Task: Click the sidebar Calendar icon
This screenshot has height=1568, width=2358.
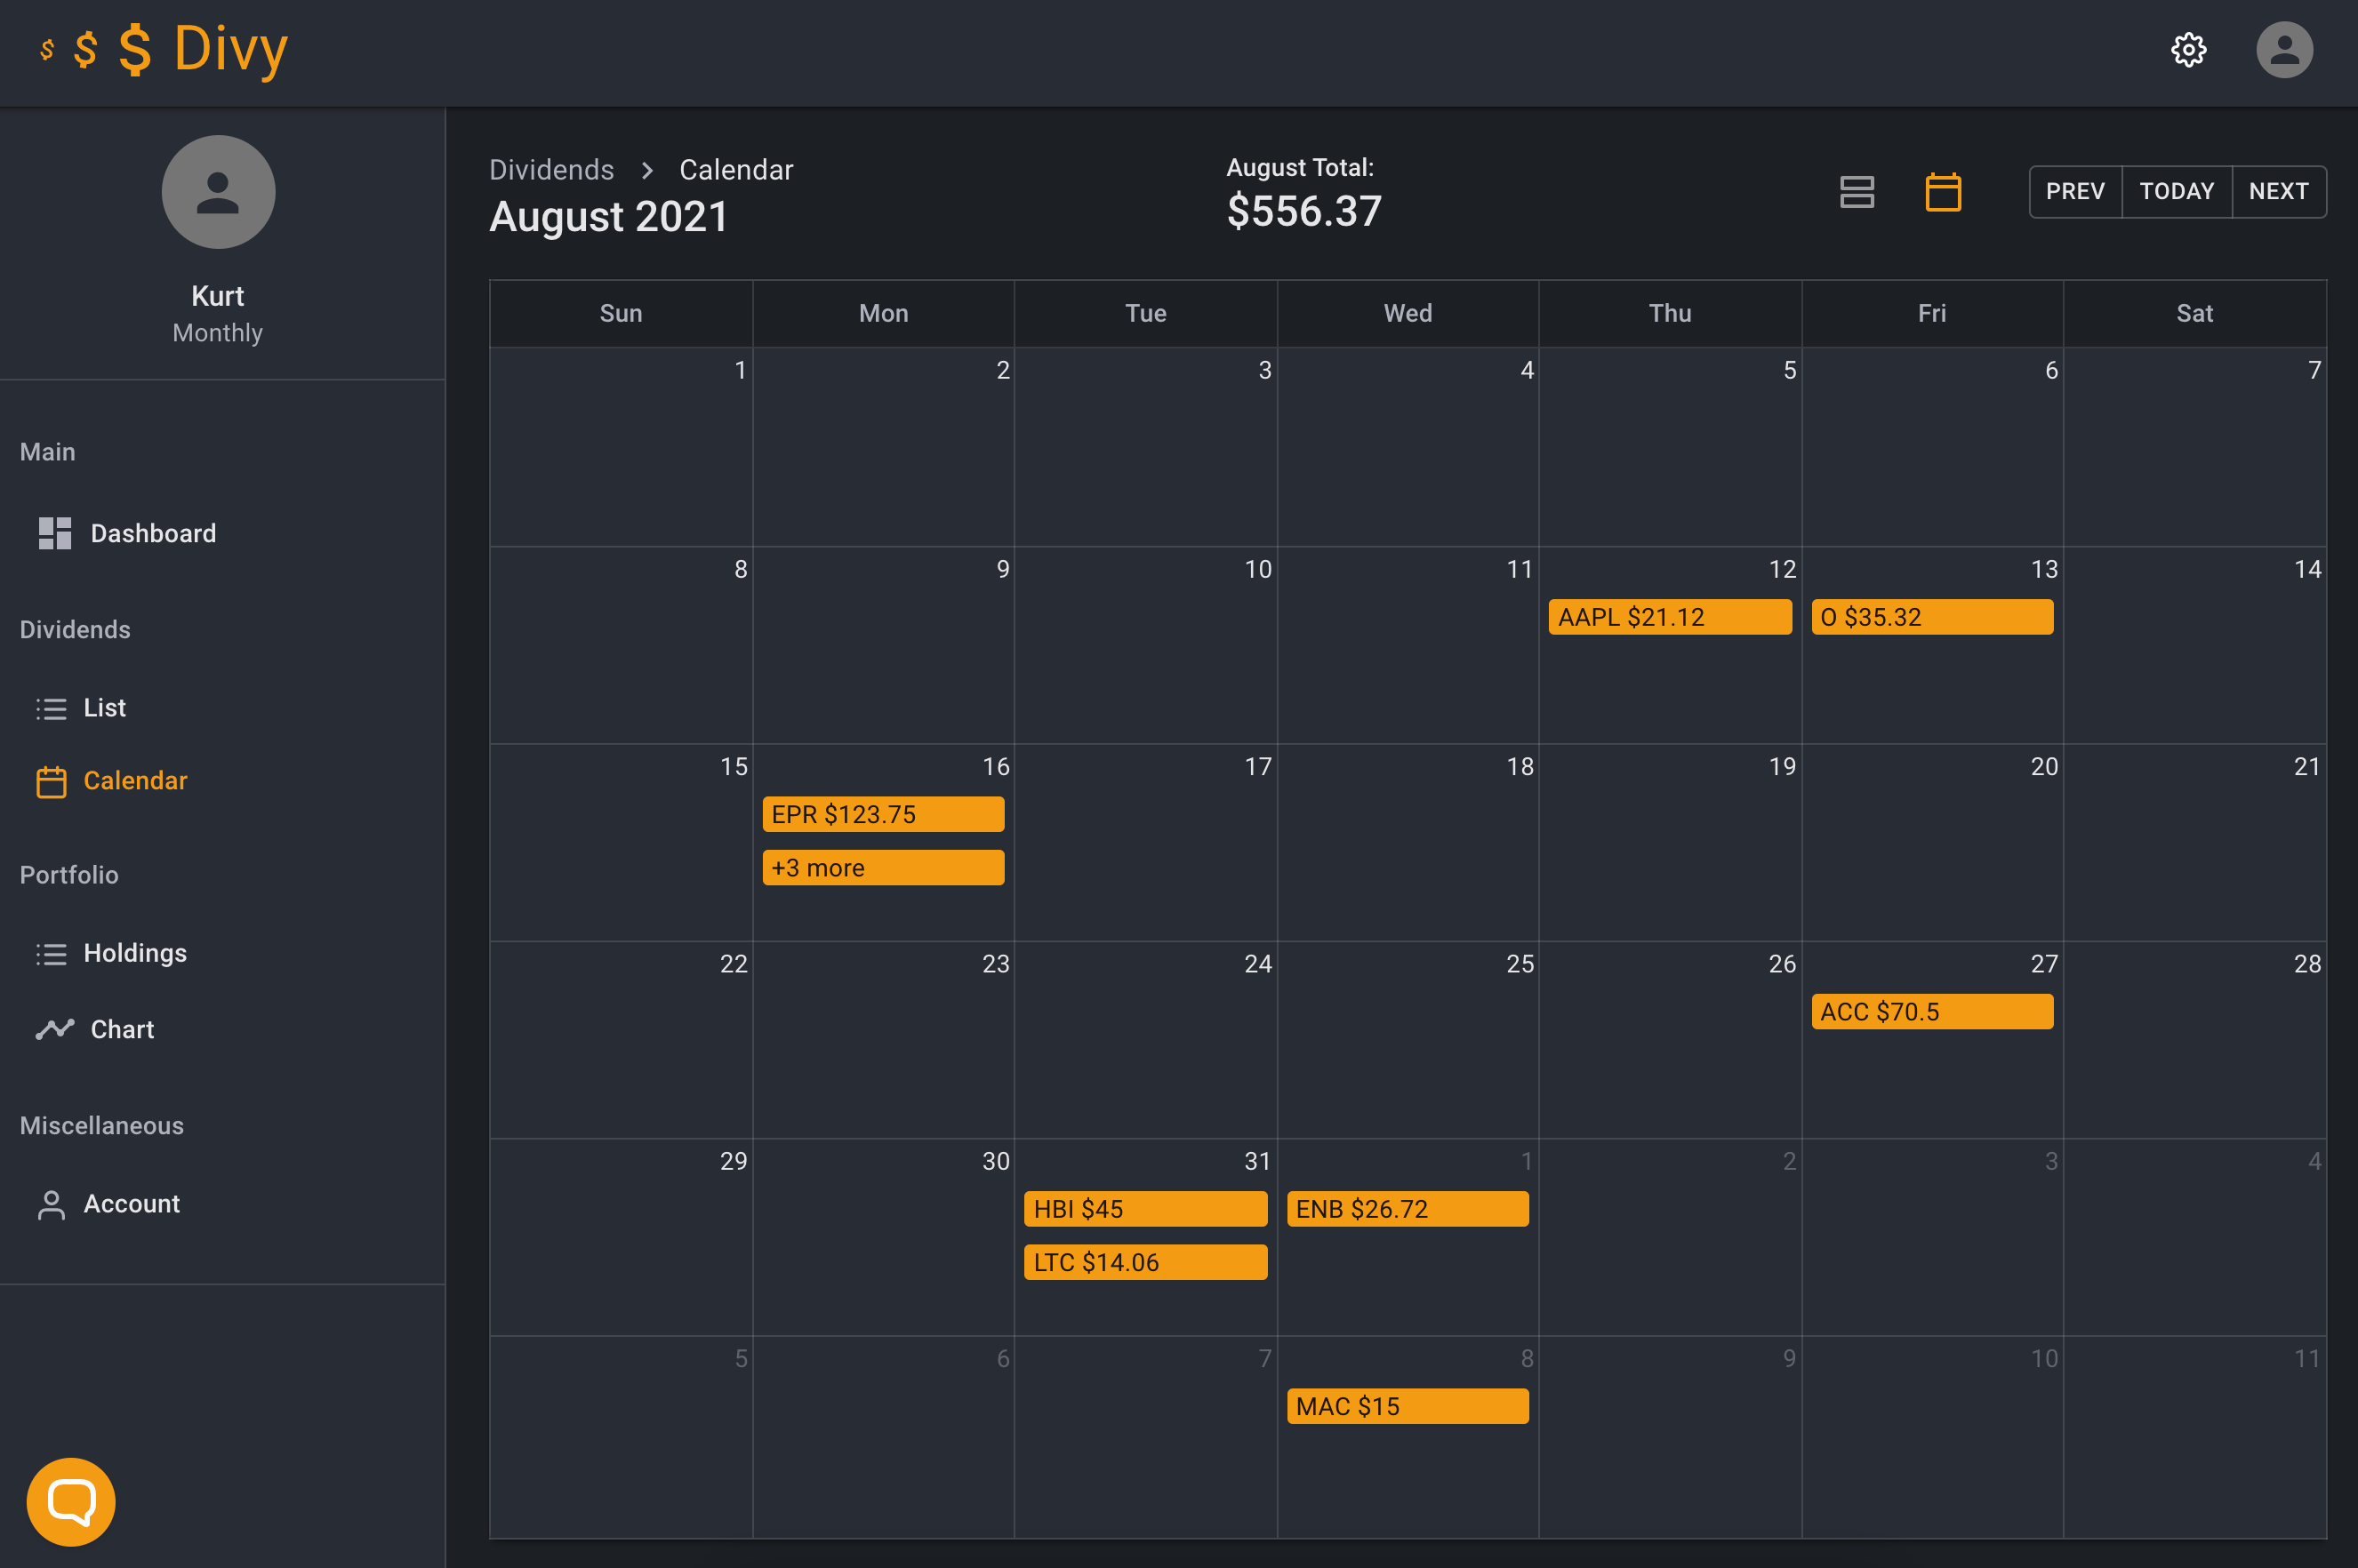Action: (x=52, y=781)
